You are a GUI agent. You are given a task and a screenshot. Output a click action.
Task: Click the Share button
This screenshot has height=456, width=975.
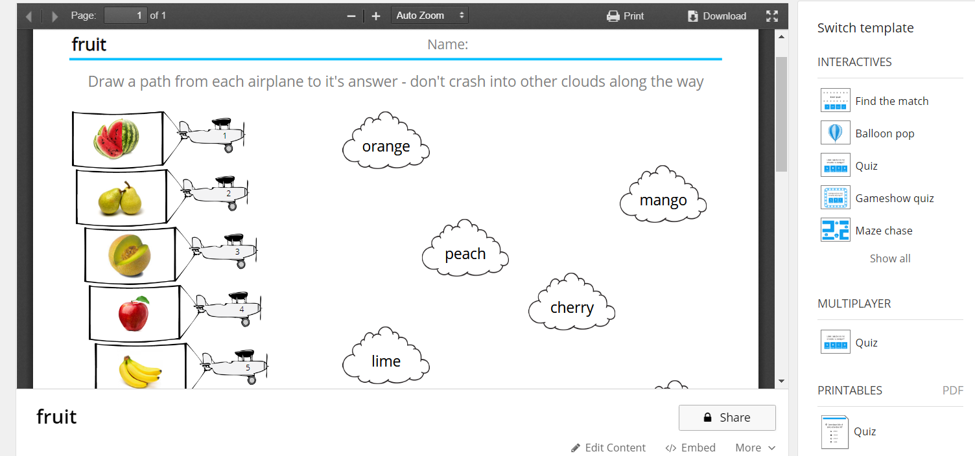(726, 418)
